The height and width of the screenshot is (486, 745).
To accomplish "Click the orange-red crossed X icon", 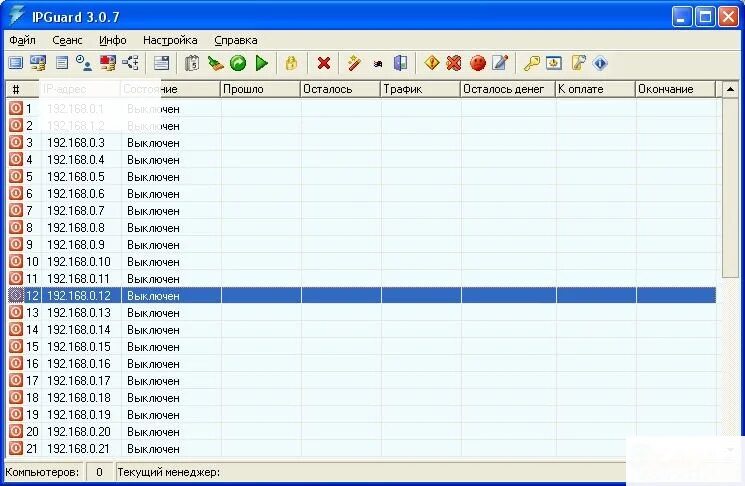I will [x=454, y=63].
